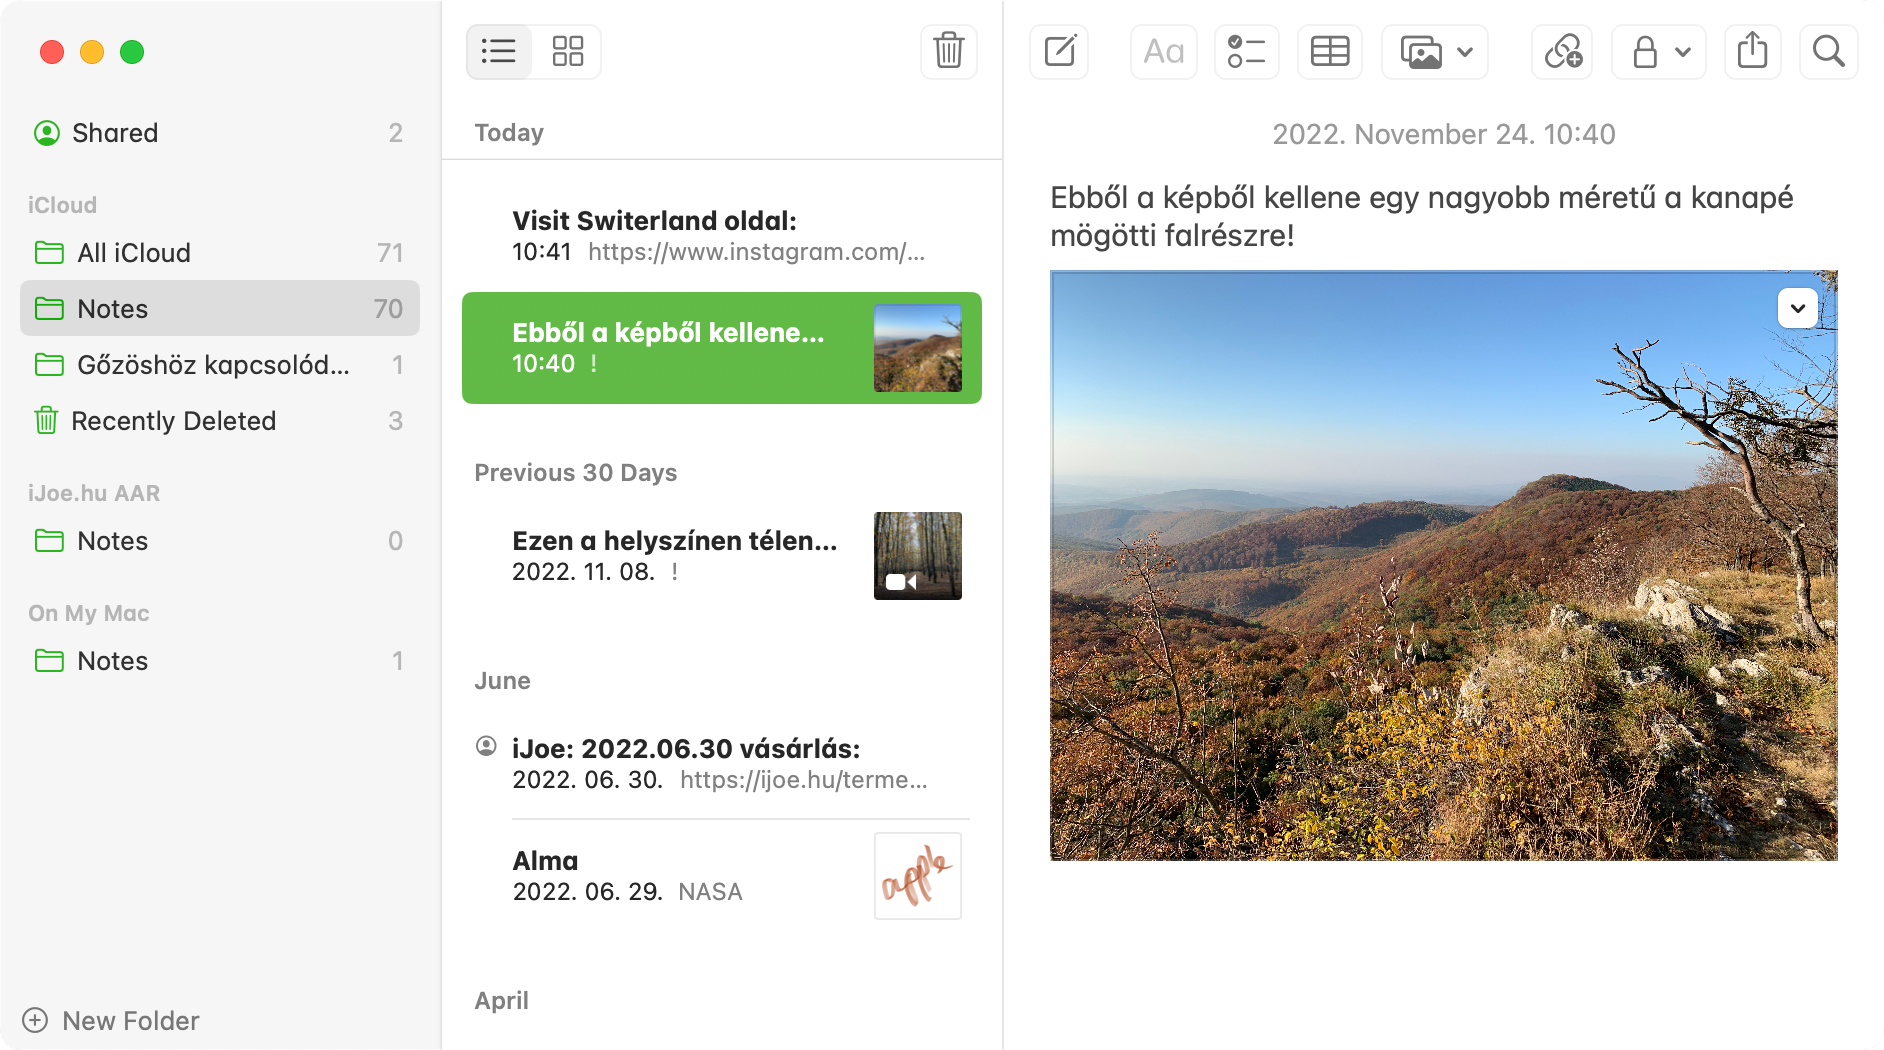Switch to list view
This screenshot has width=1884, height=1050.
(x=499, y=51)
